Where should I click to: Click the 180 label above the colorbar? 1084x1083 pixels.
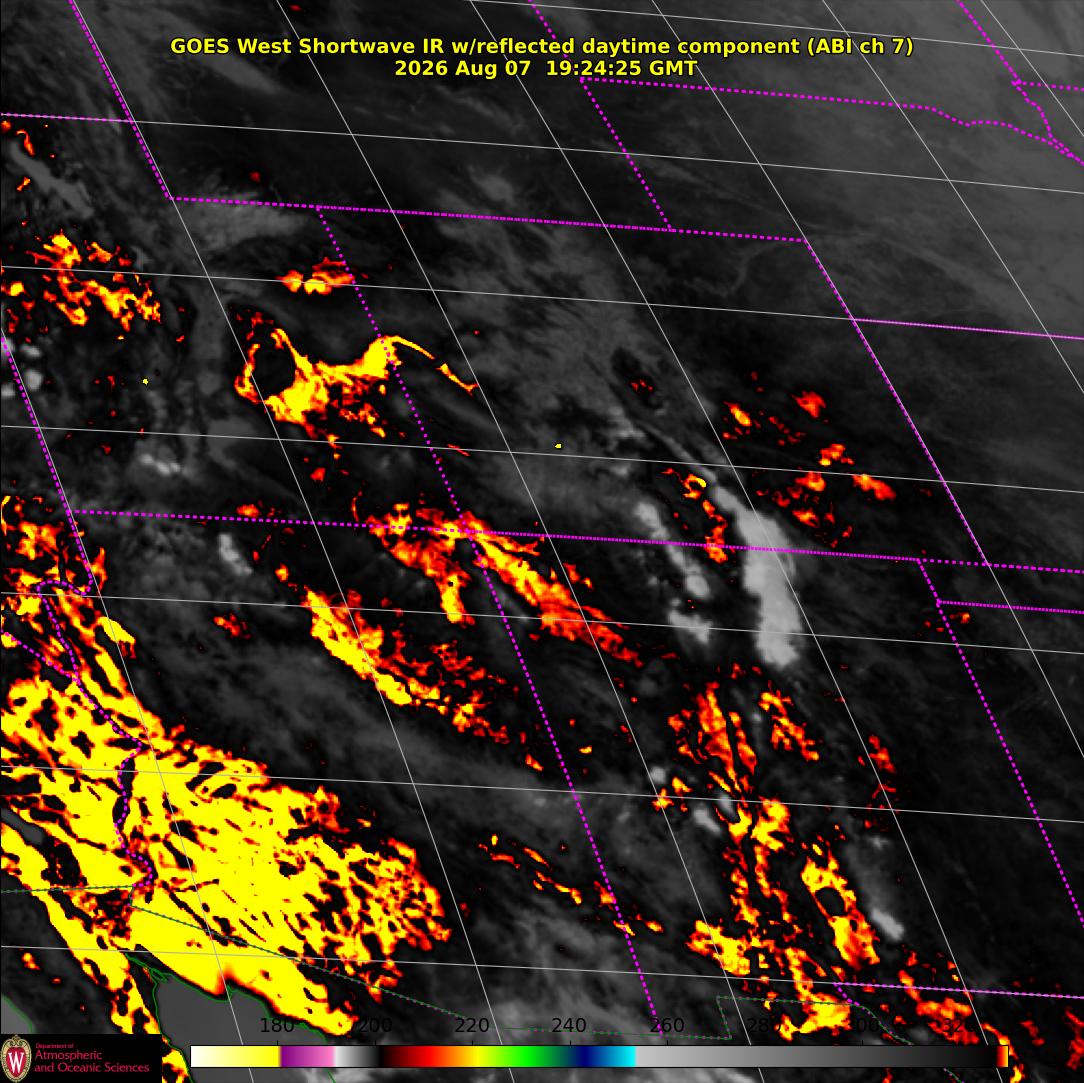coord(277,1025)
